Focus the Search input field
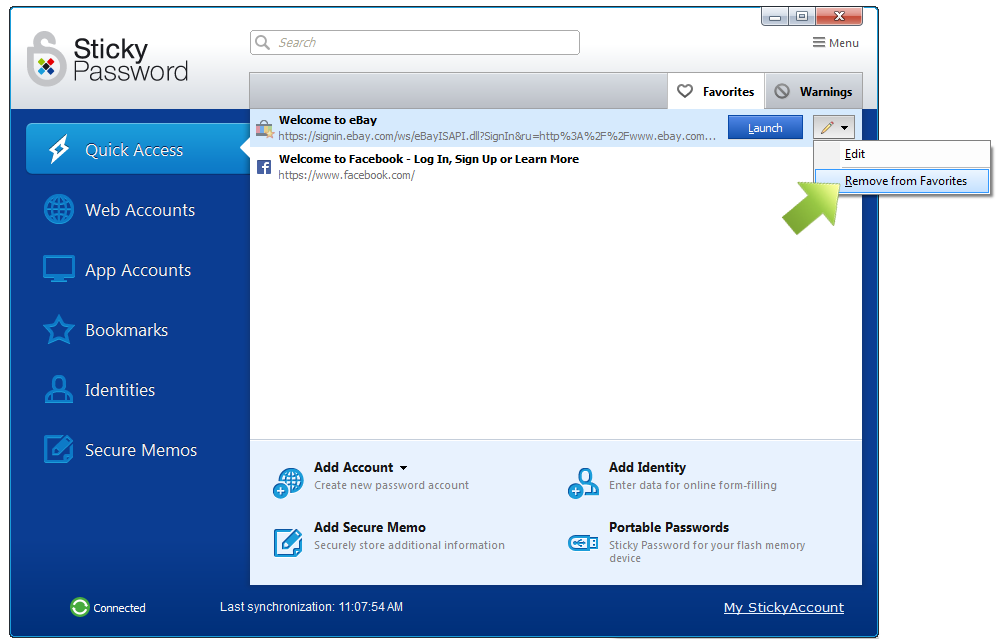The image size is (1008, 639). click(415, 42)
